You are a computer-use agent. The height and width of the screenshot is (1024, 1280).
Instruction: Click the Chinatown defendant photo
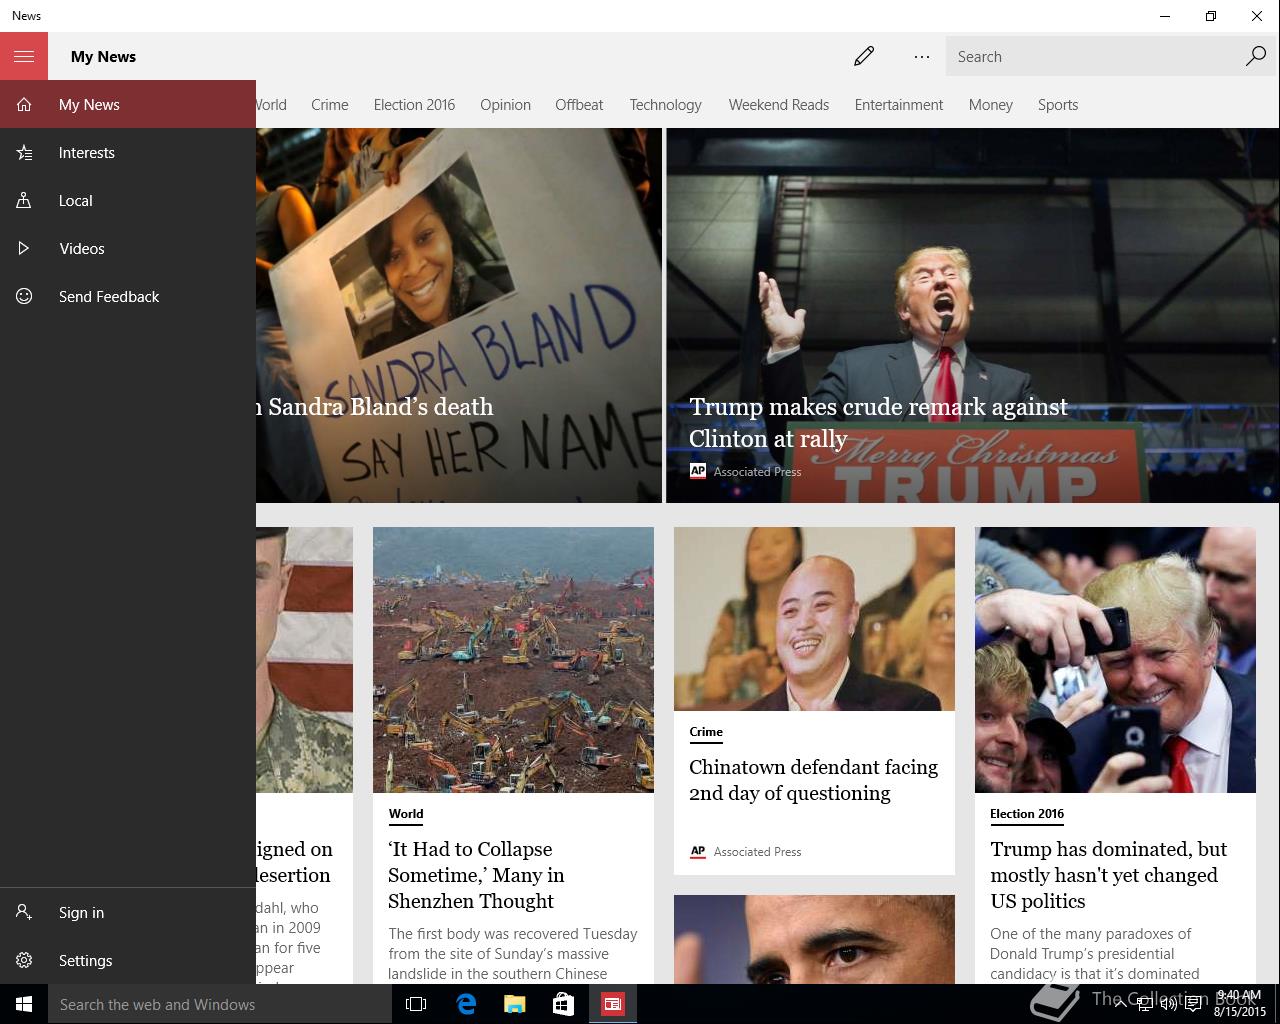[x=814, y=619]
